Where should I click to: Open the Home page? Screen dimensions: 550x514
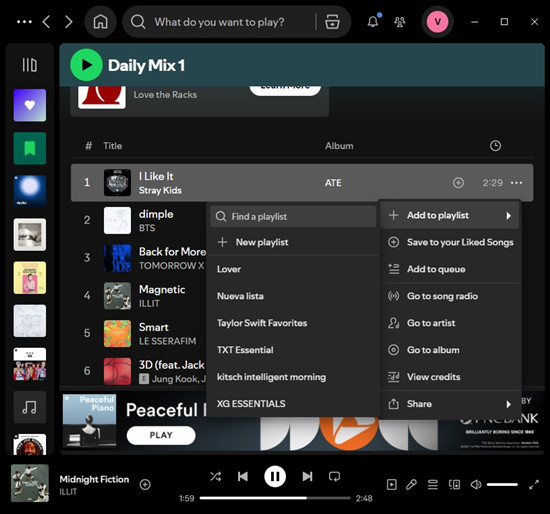(100, 22)
